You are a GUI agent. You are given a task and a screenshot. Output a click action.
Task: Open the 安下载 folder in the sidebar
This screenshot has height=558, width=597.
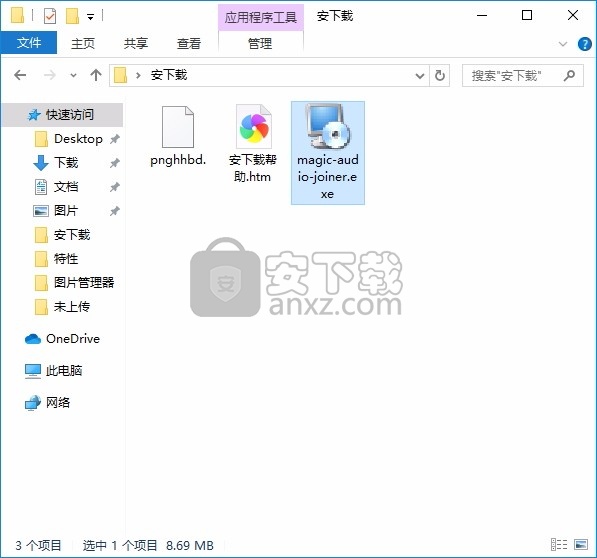[x=71, y=235]
